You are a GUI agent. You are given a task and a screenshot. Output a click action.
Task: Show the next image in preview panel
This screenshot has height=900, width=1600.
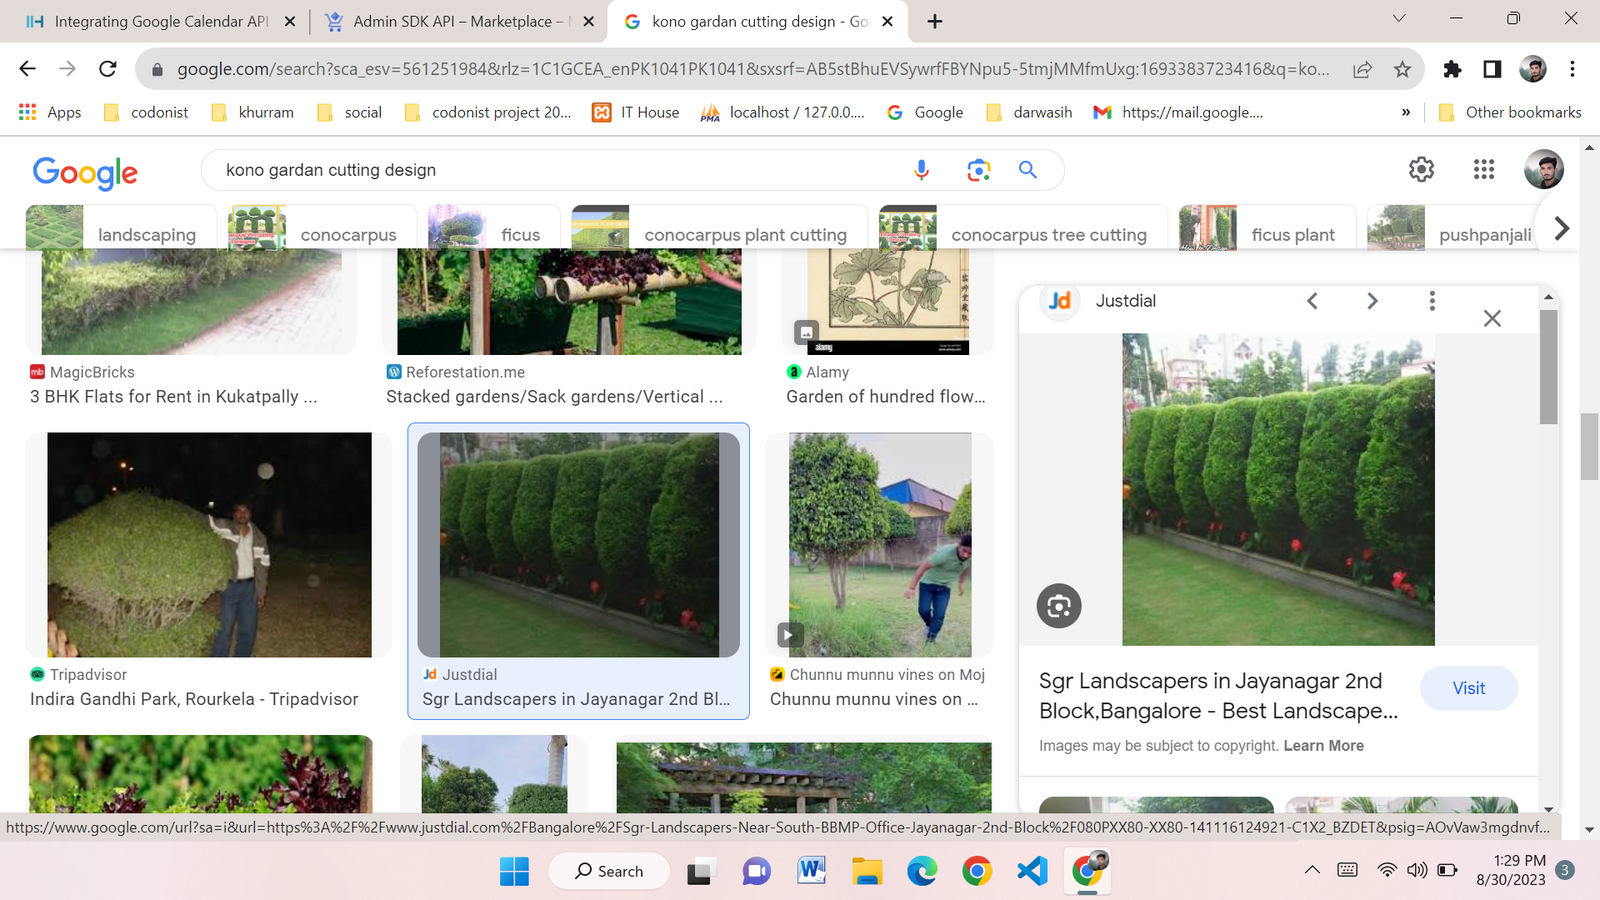(x=1372, y=301)
